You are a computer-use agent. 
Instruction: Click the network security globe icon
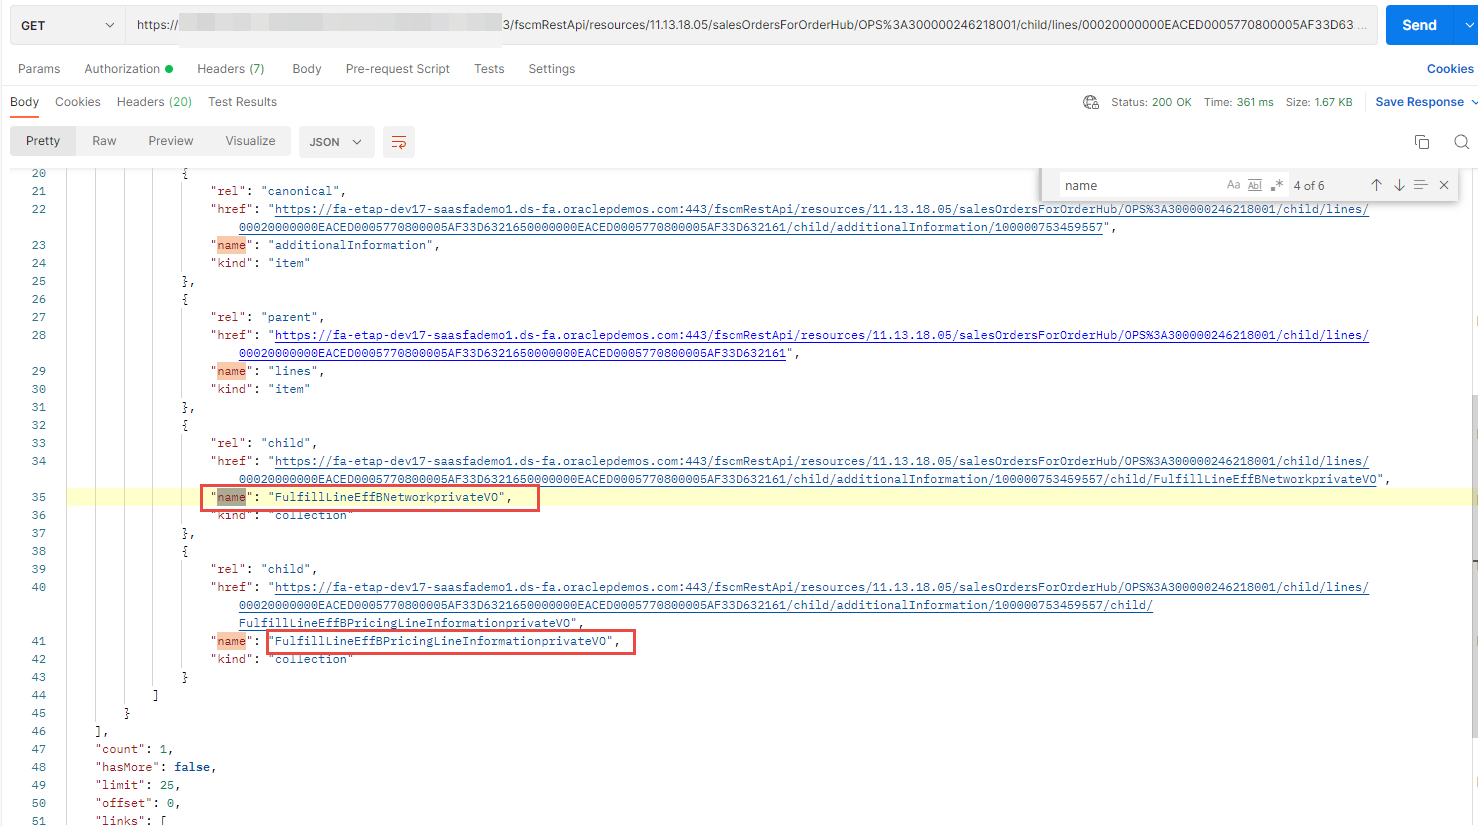pyautogui.click(x=1091, y=102)
